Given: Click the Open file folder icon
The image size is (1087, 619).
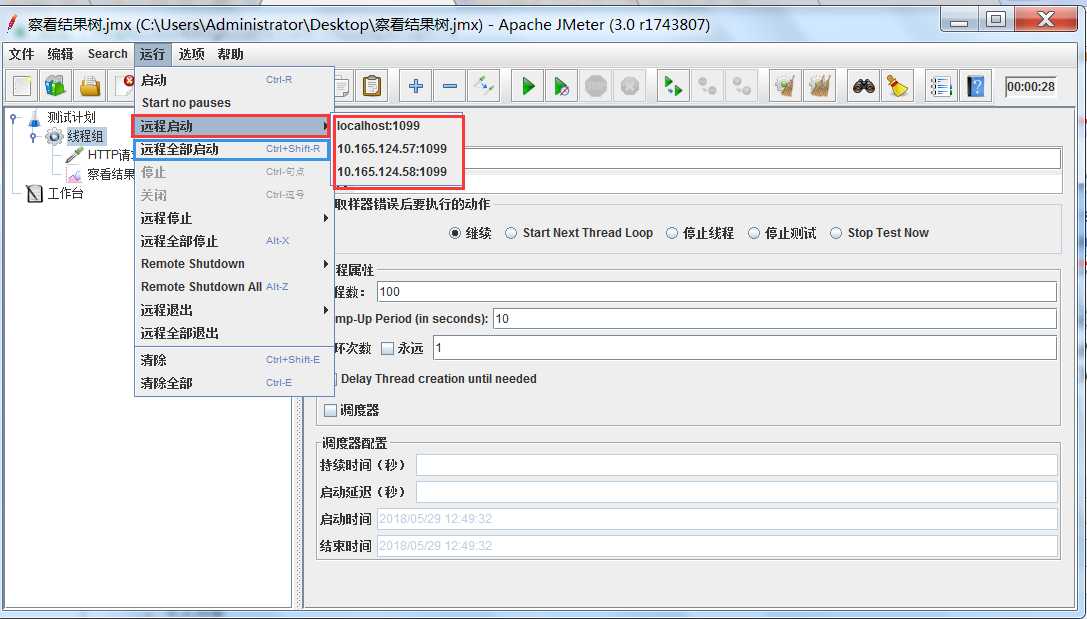Looking at the screenshot, I should pos(90,87).
